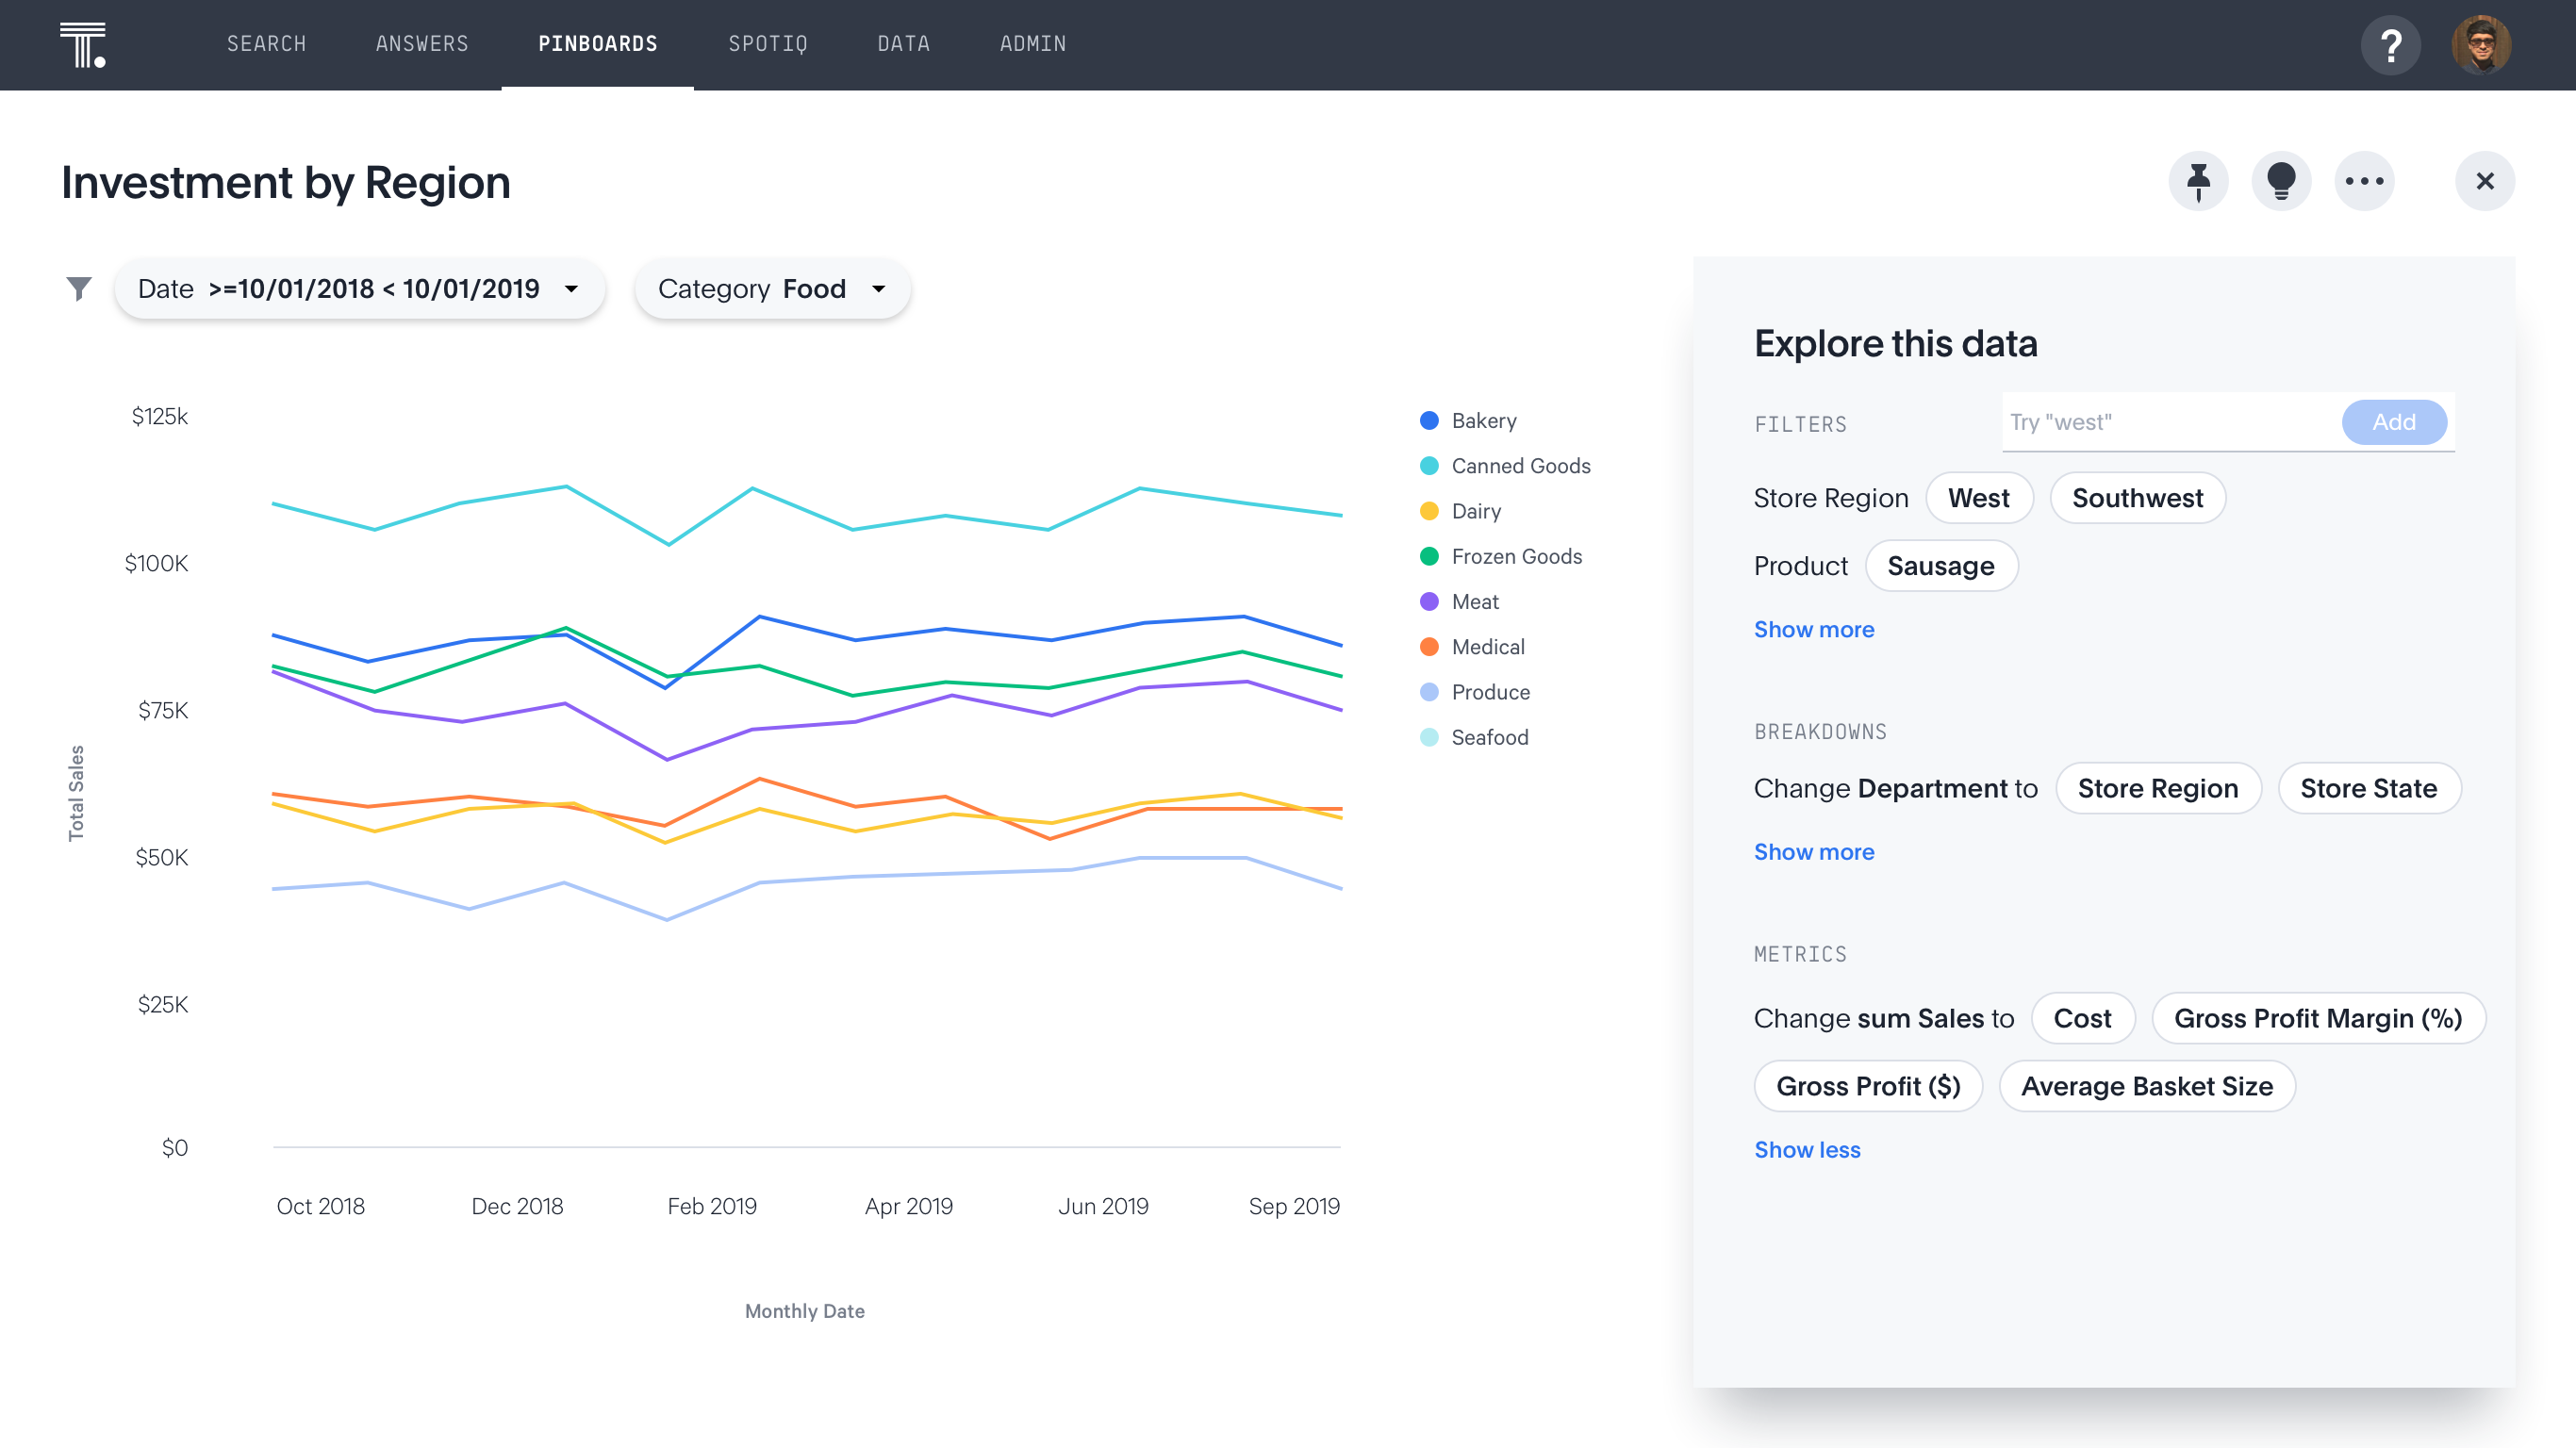The image size is (2576, 1448).
Task: Open the user profile avatar
Action: click(2480, 45)
